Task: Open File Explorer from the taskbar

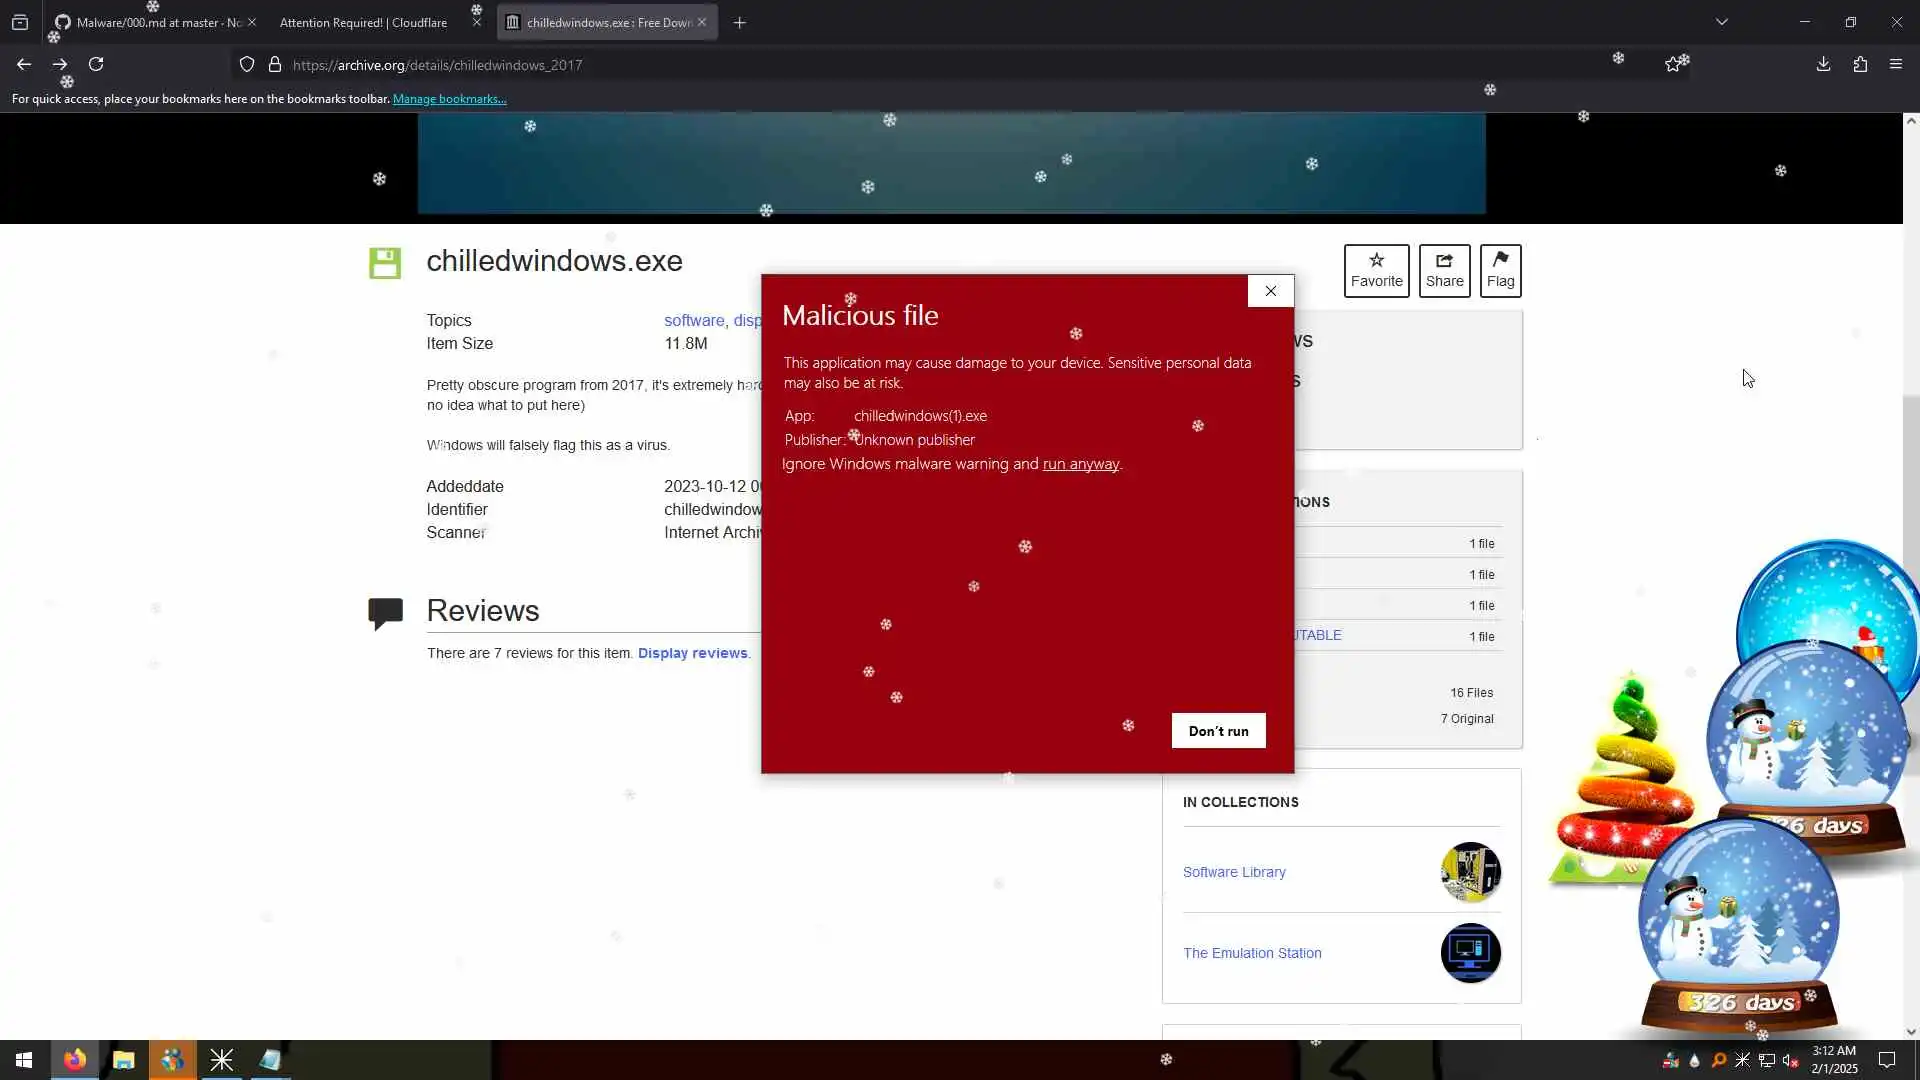Action: (123, 1060)
